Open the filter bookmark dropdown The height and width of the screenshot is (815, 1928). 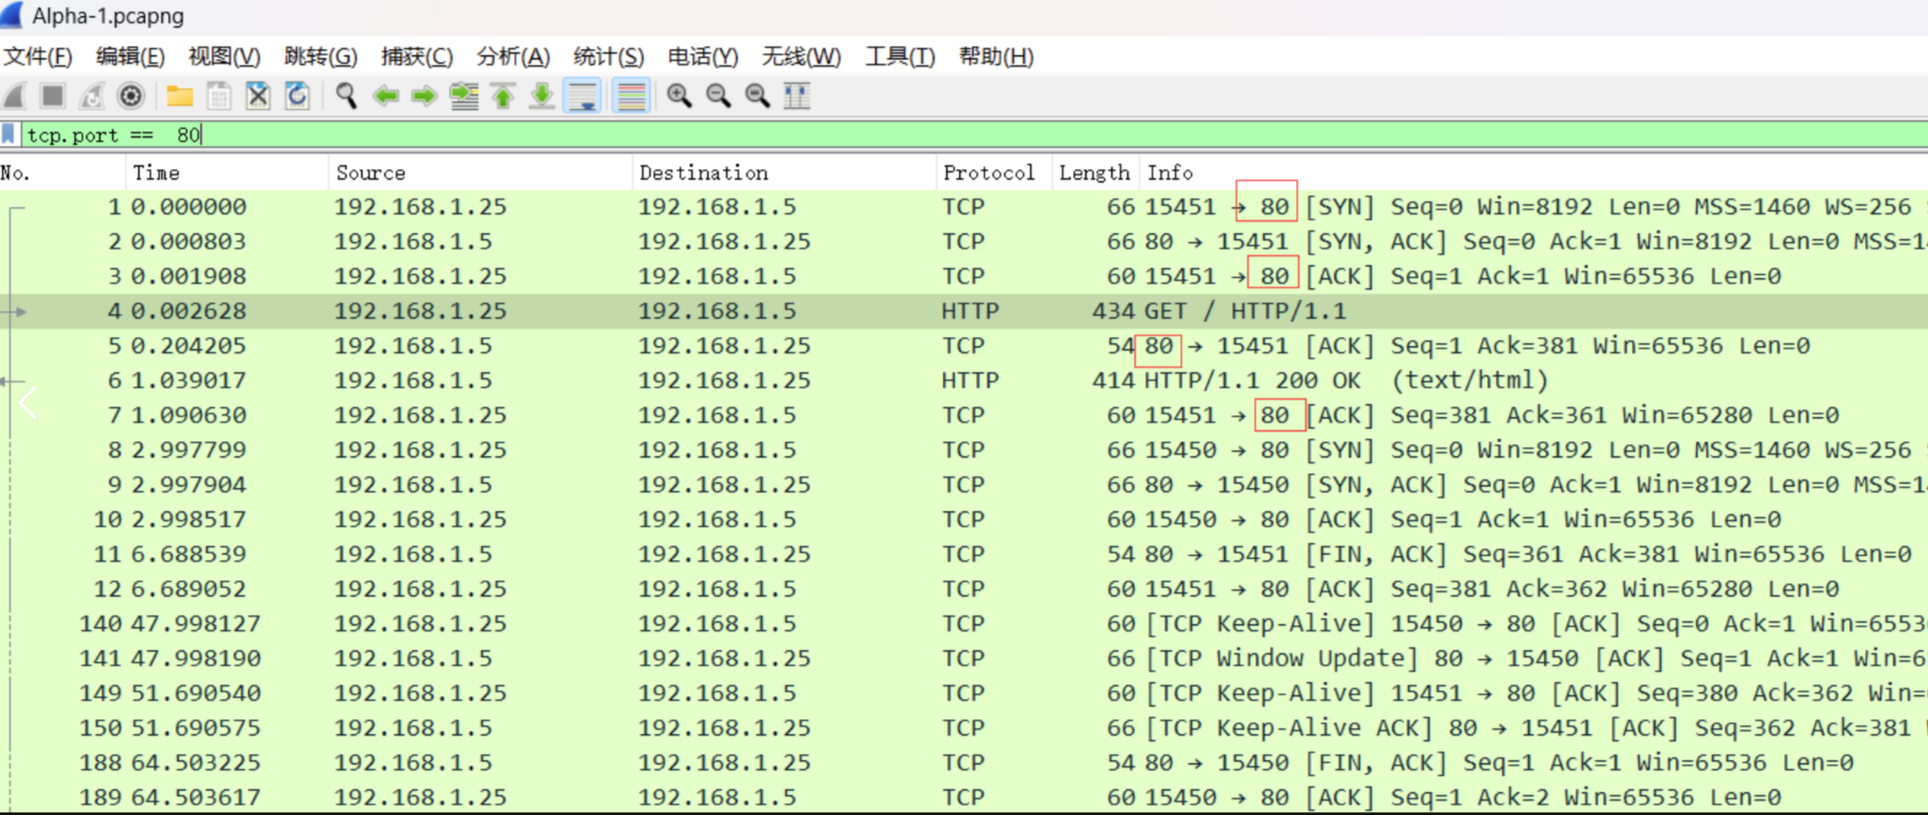pyautogui.click(x=9, y=134)
